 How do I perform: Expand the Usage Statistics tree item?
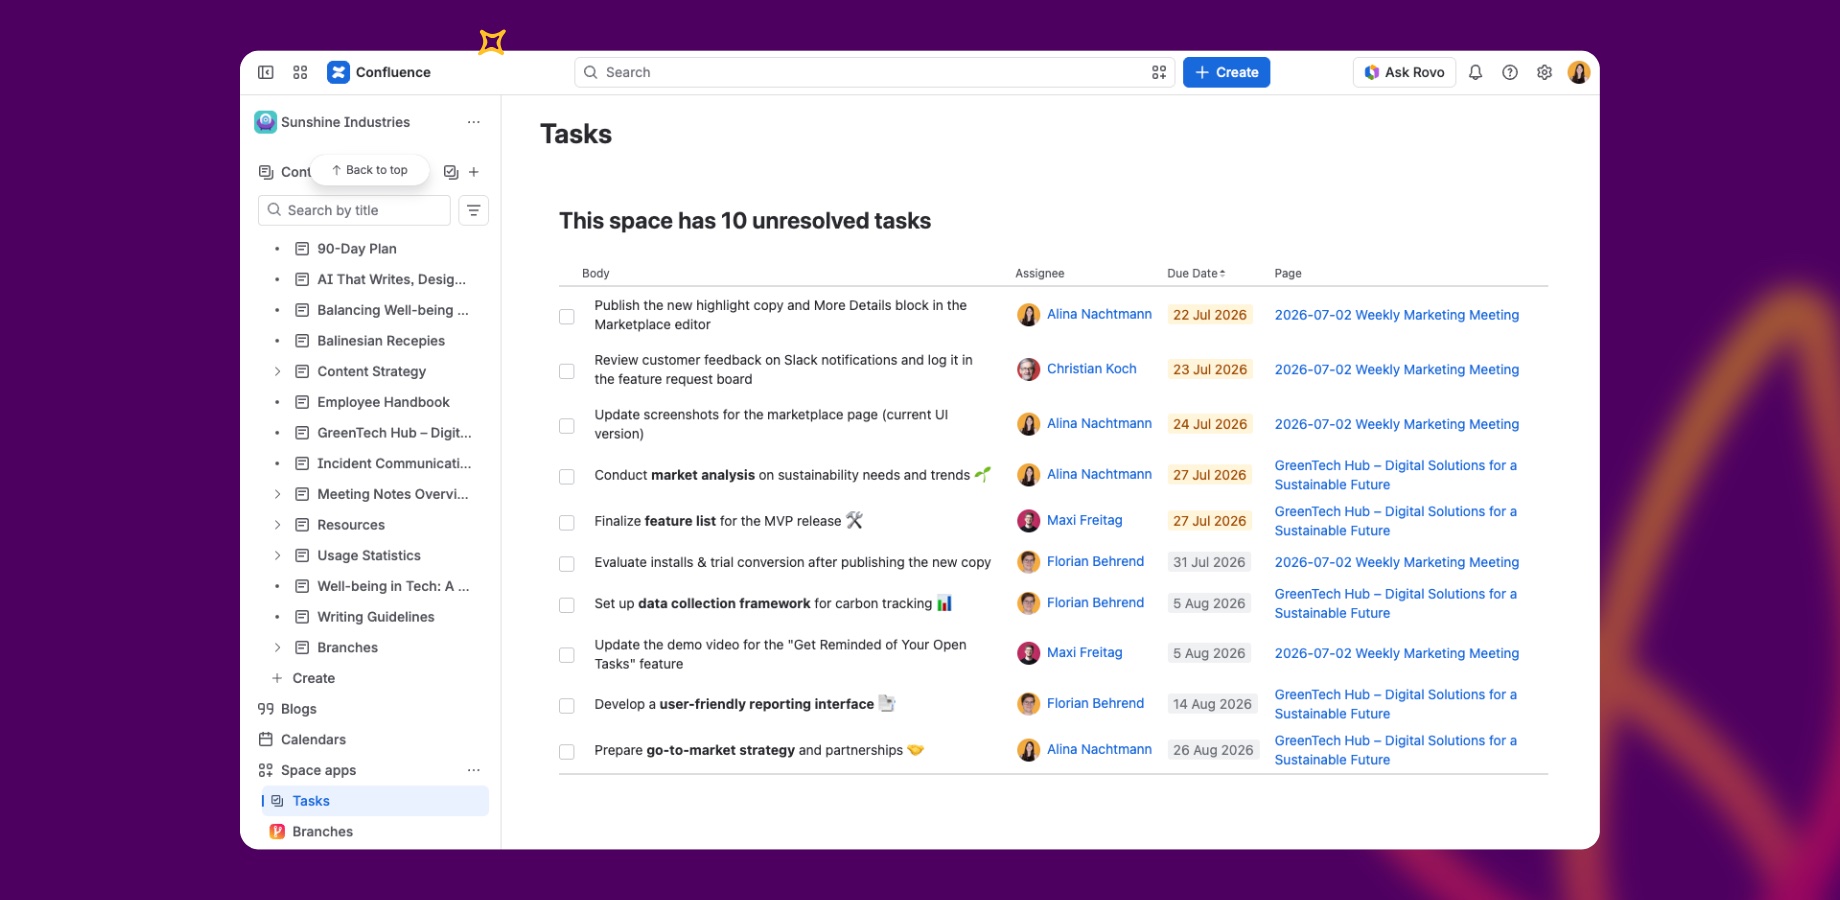point(277,555)
